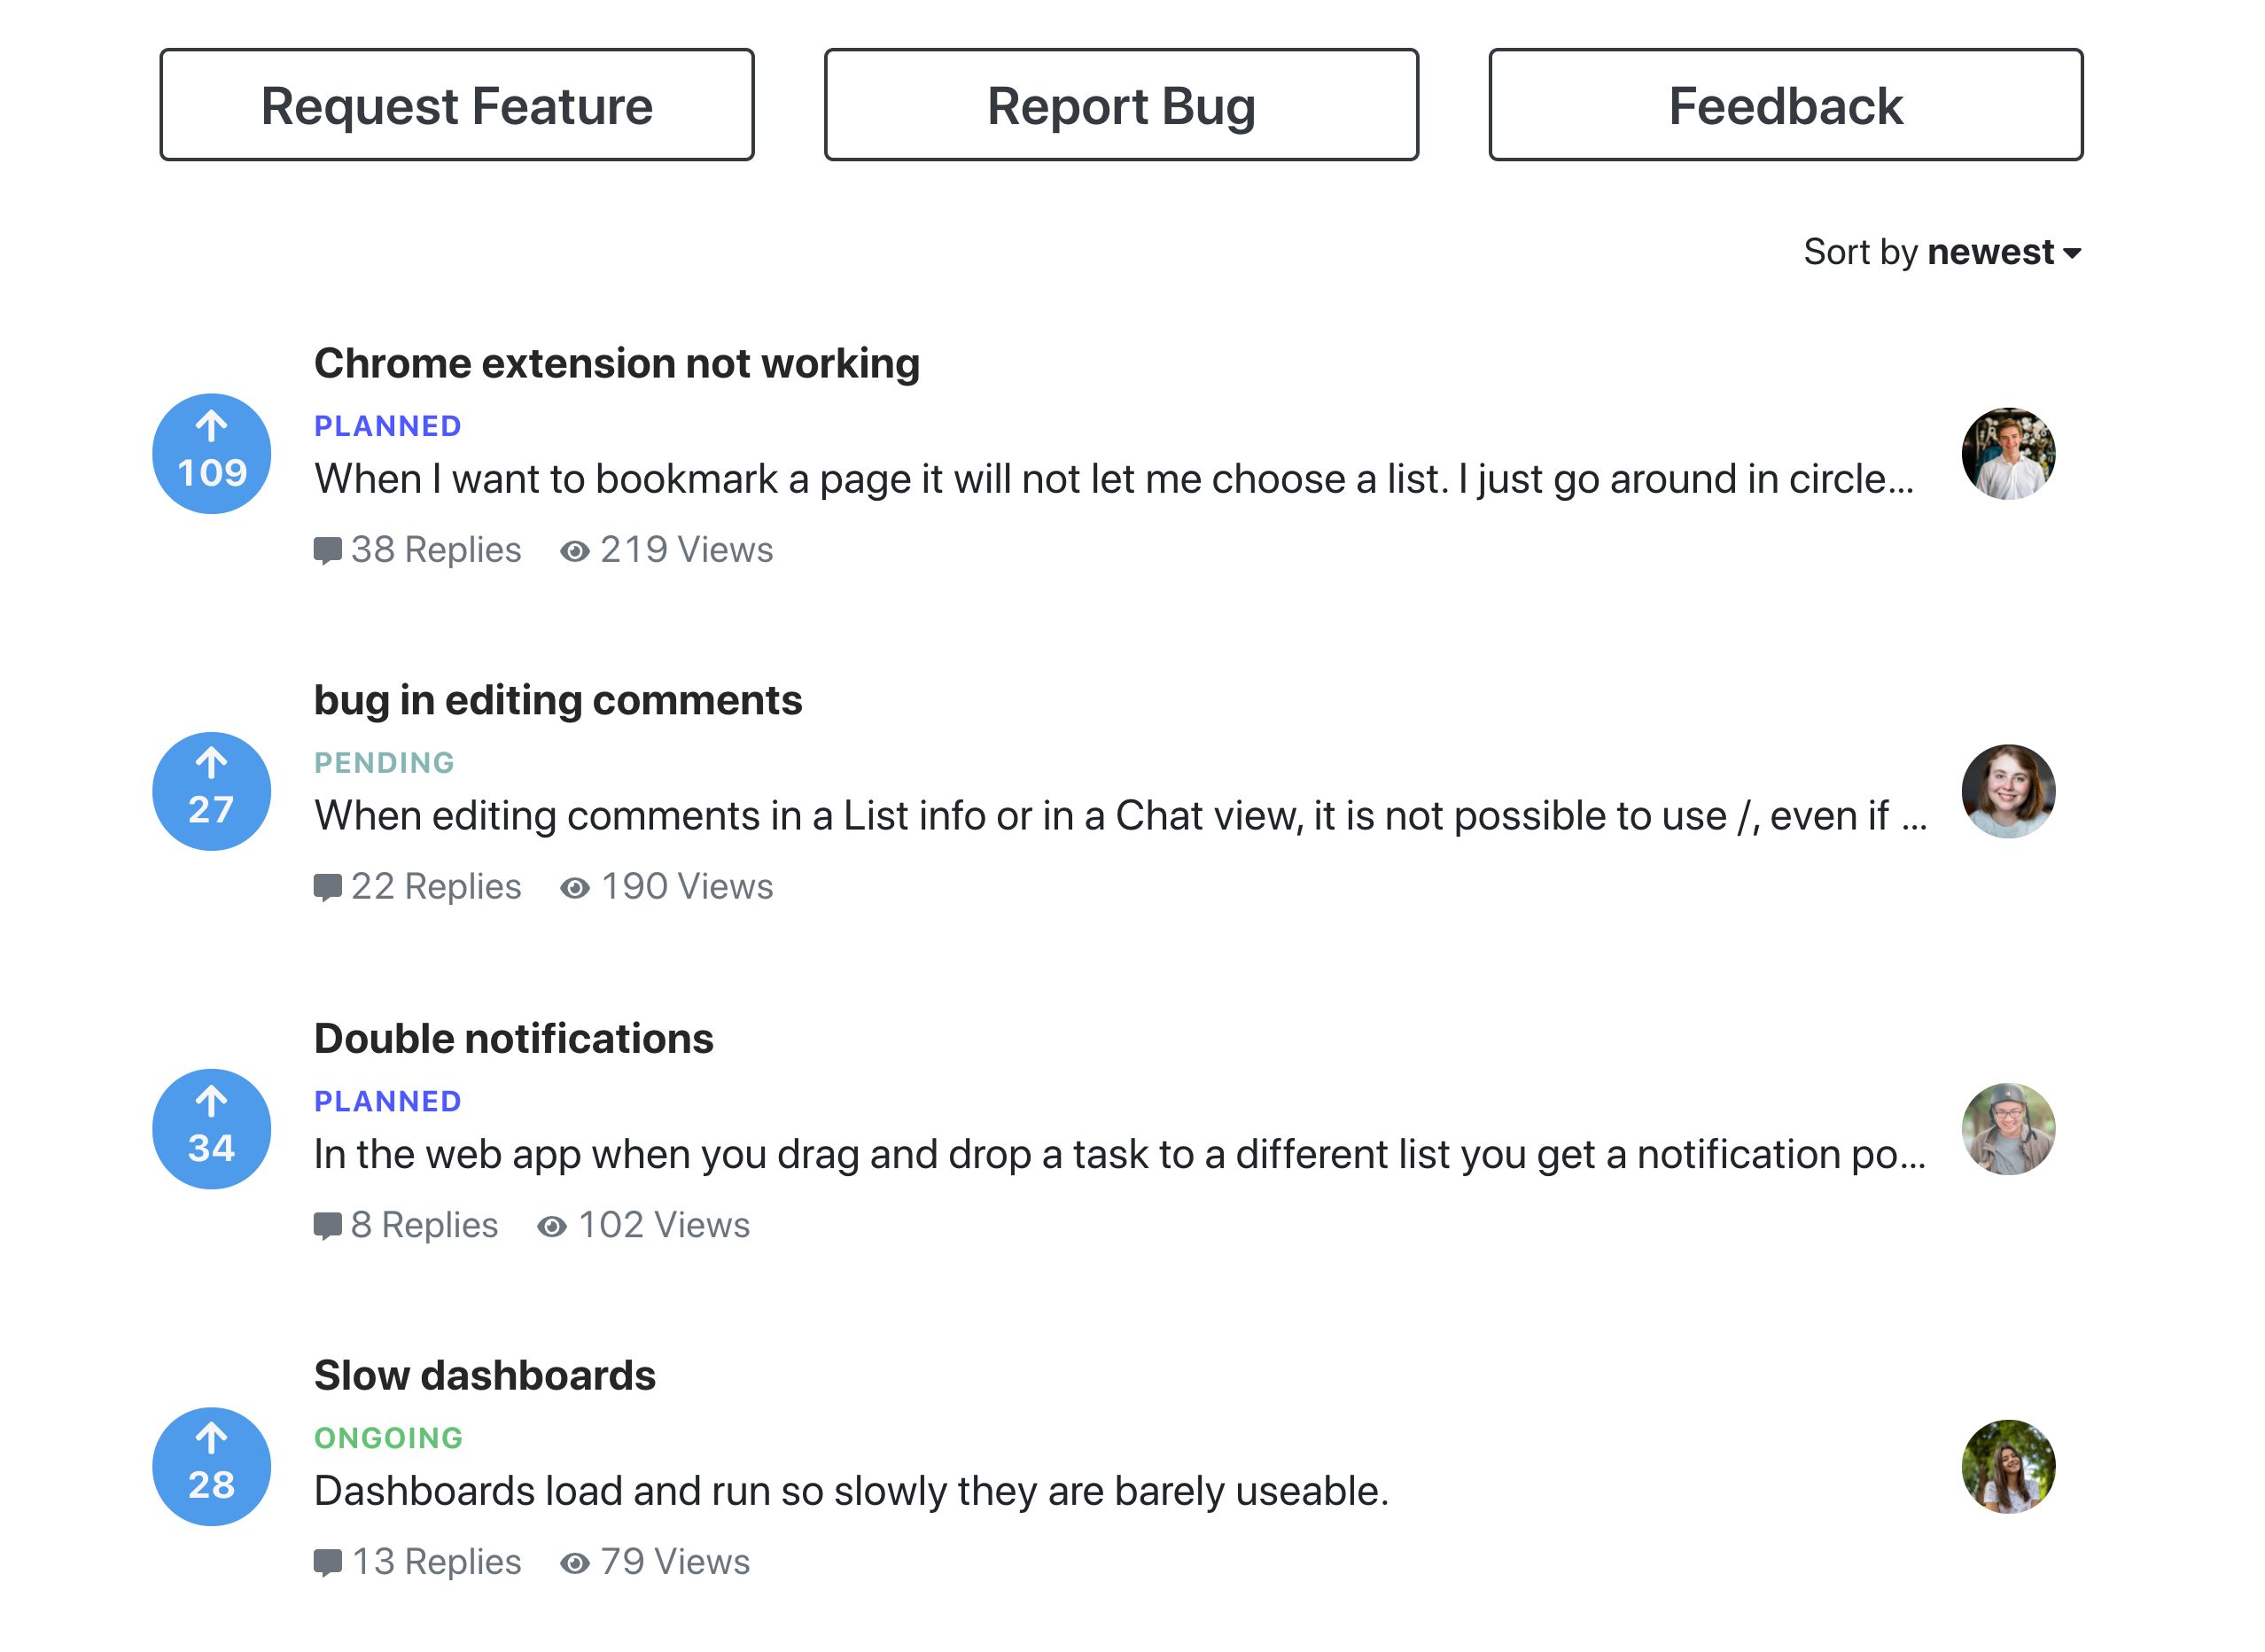Open the Chrome extension not working thread
This screenshot has height=1652, width=2265.
616,363
